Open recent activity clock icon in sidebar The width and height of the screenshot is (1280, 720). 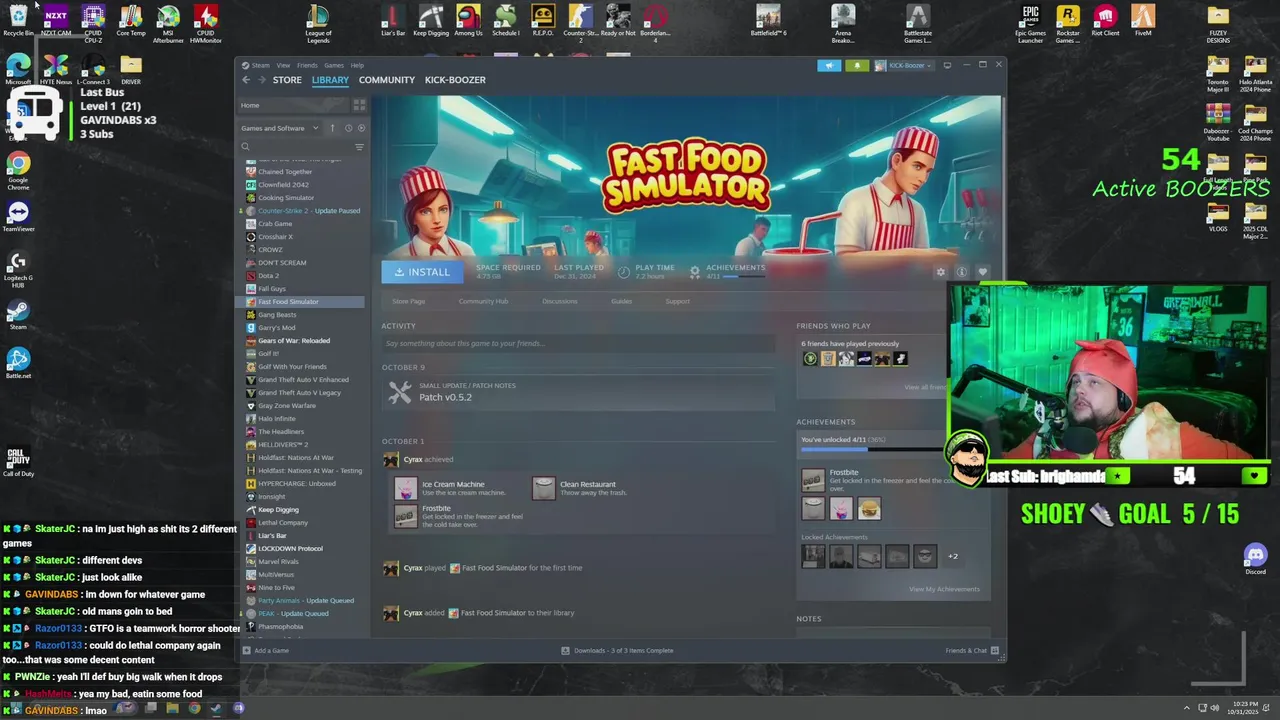pos(348,128)
